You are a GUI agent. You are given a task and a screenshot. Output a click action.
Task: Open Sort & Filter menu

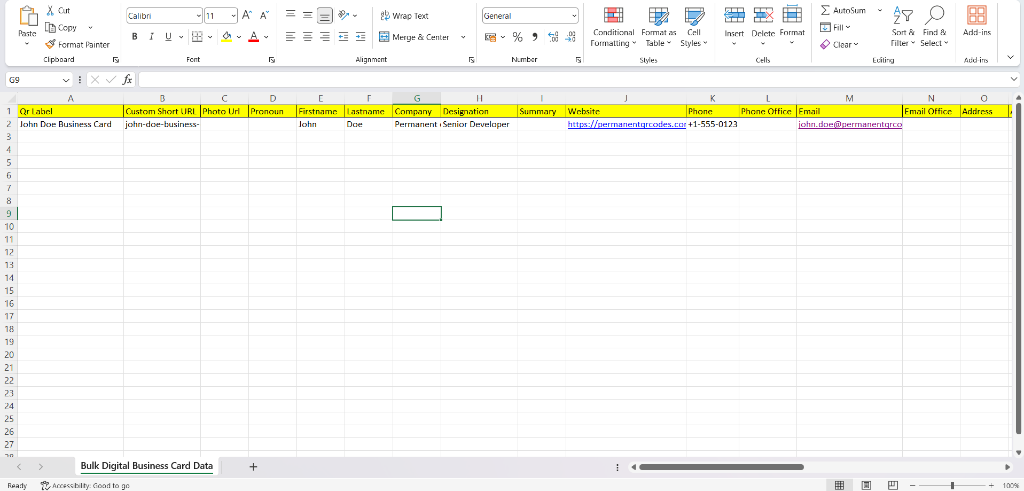pos(903,27)
